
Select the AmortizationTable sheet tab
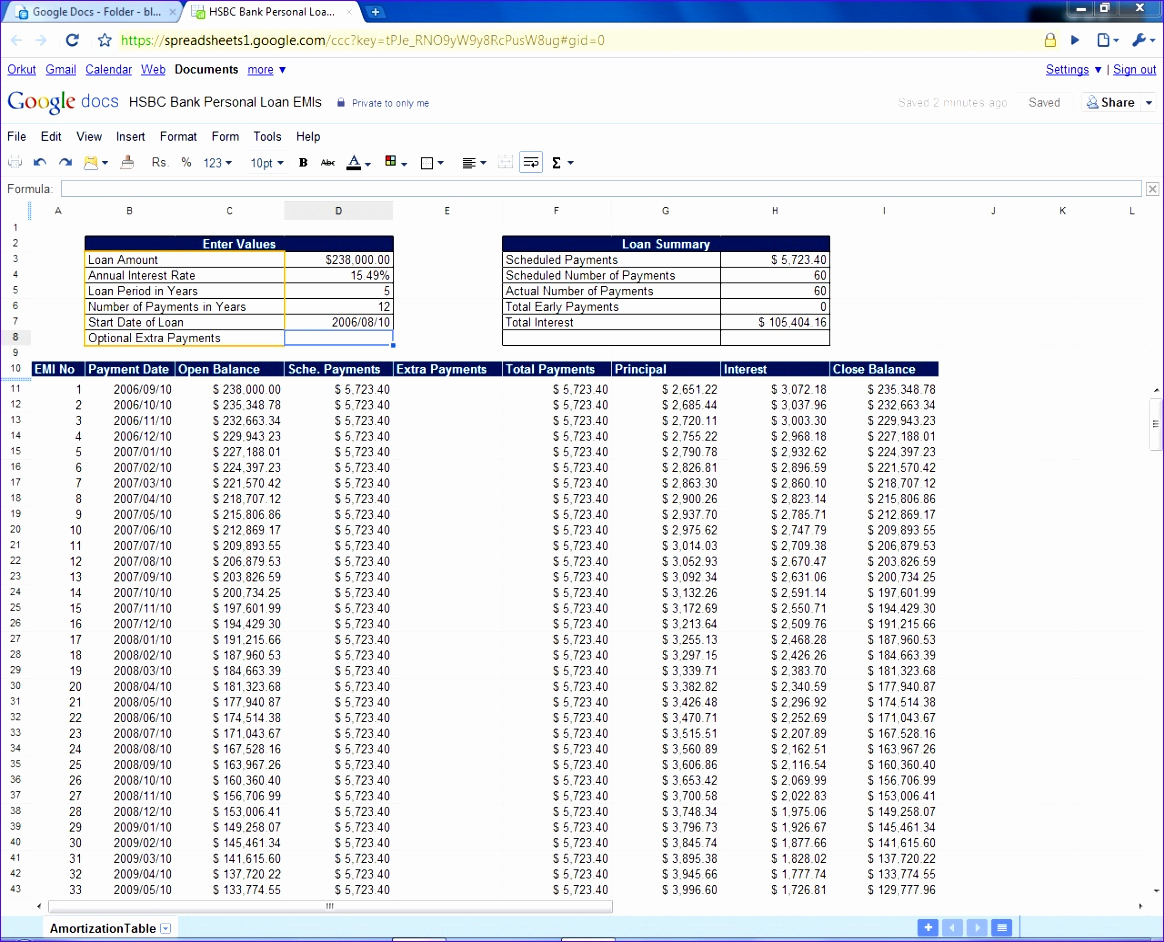102,929
